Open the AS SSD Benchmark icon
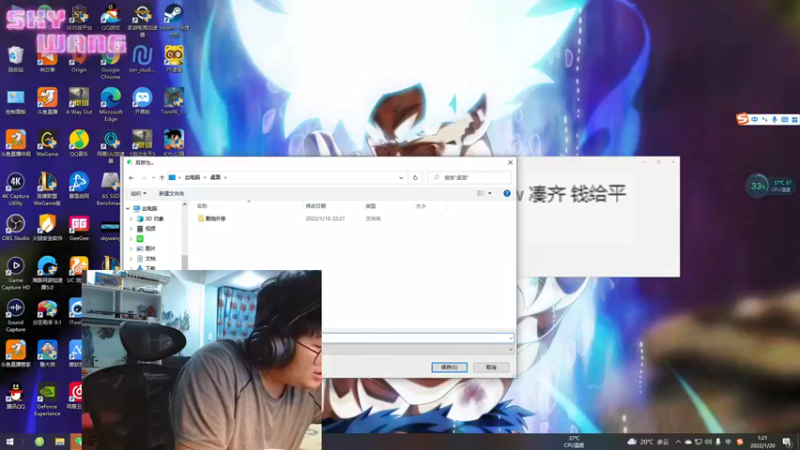Viewport: 800px width, 450px height. 110,189
